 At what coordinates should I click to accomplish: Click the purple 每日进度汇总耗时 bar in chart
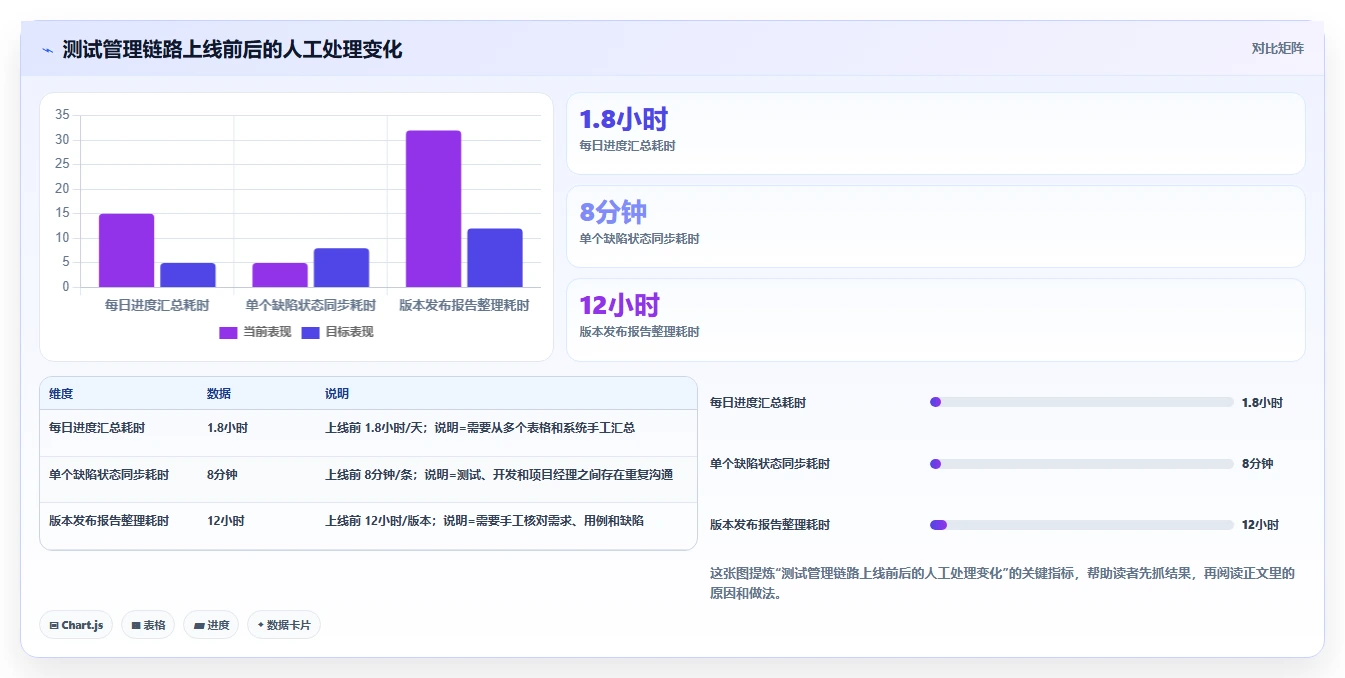(x=126, y=251)
